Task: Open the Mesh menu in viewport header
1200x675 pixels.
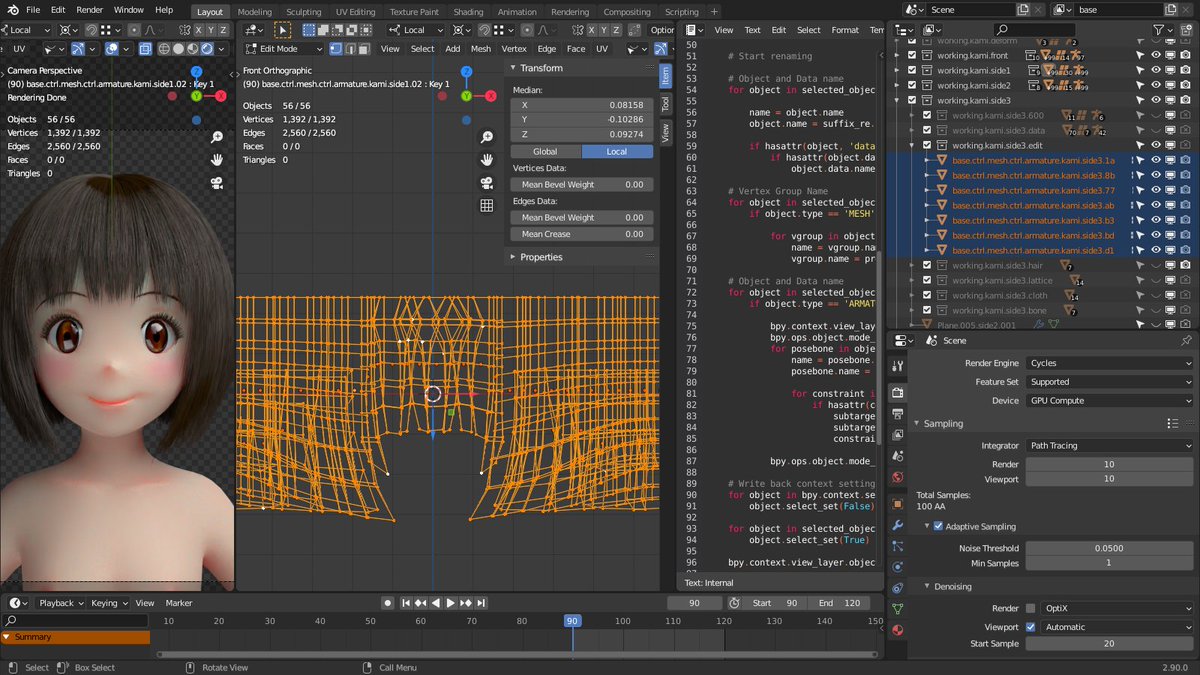Action: coord(481,48)
